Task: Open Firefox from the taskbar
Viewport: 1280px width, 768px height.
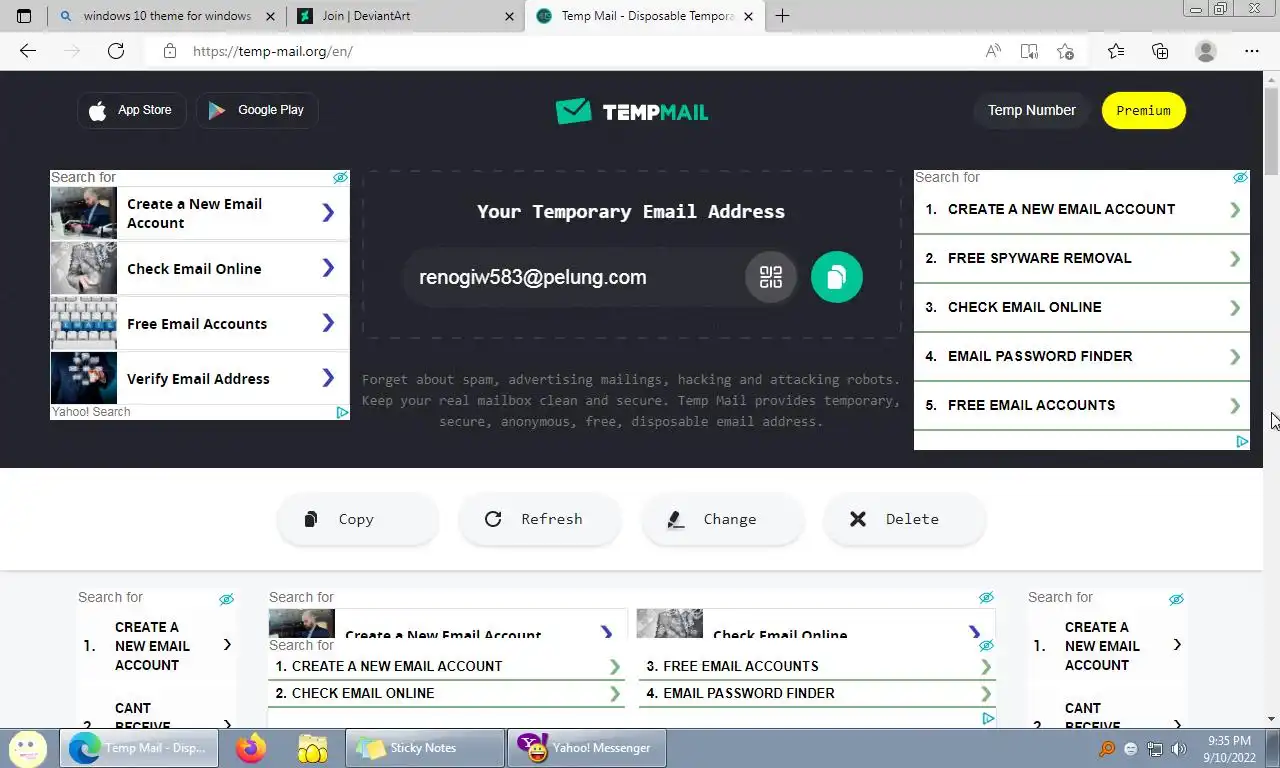Action: (251, 748)
